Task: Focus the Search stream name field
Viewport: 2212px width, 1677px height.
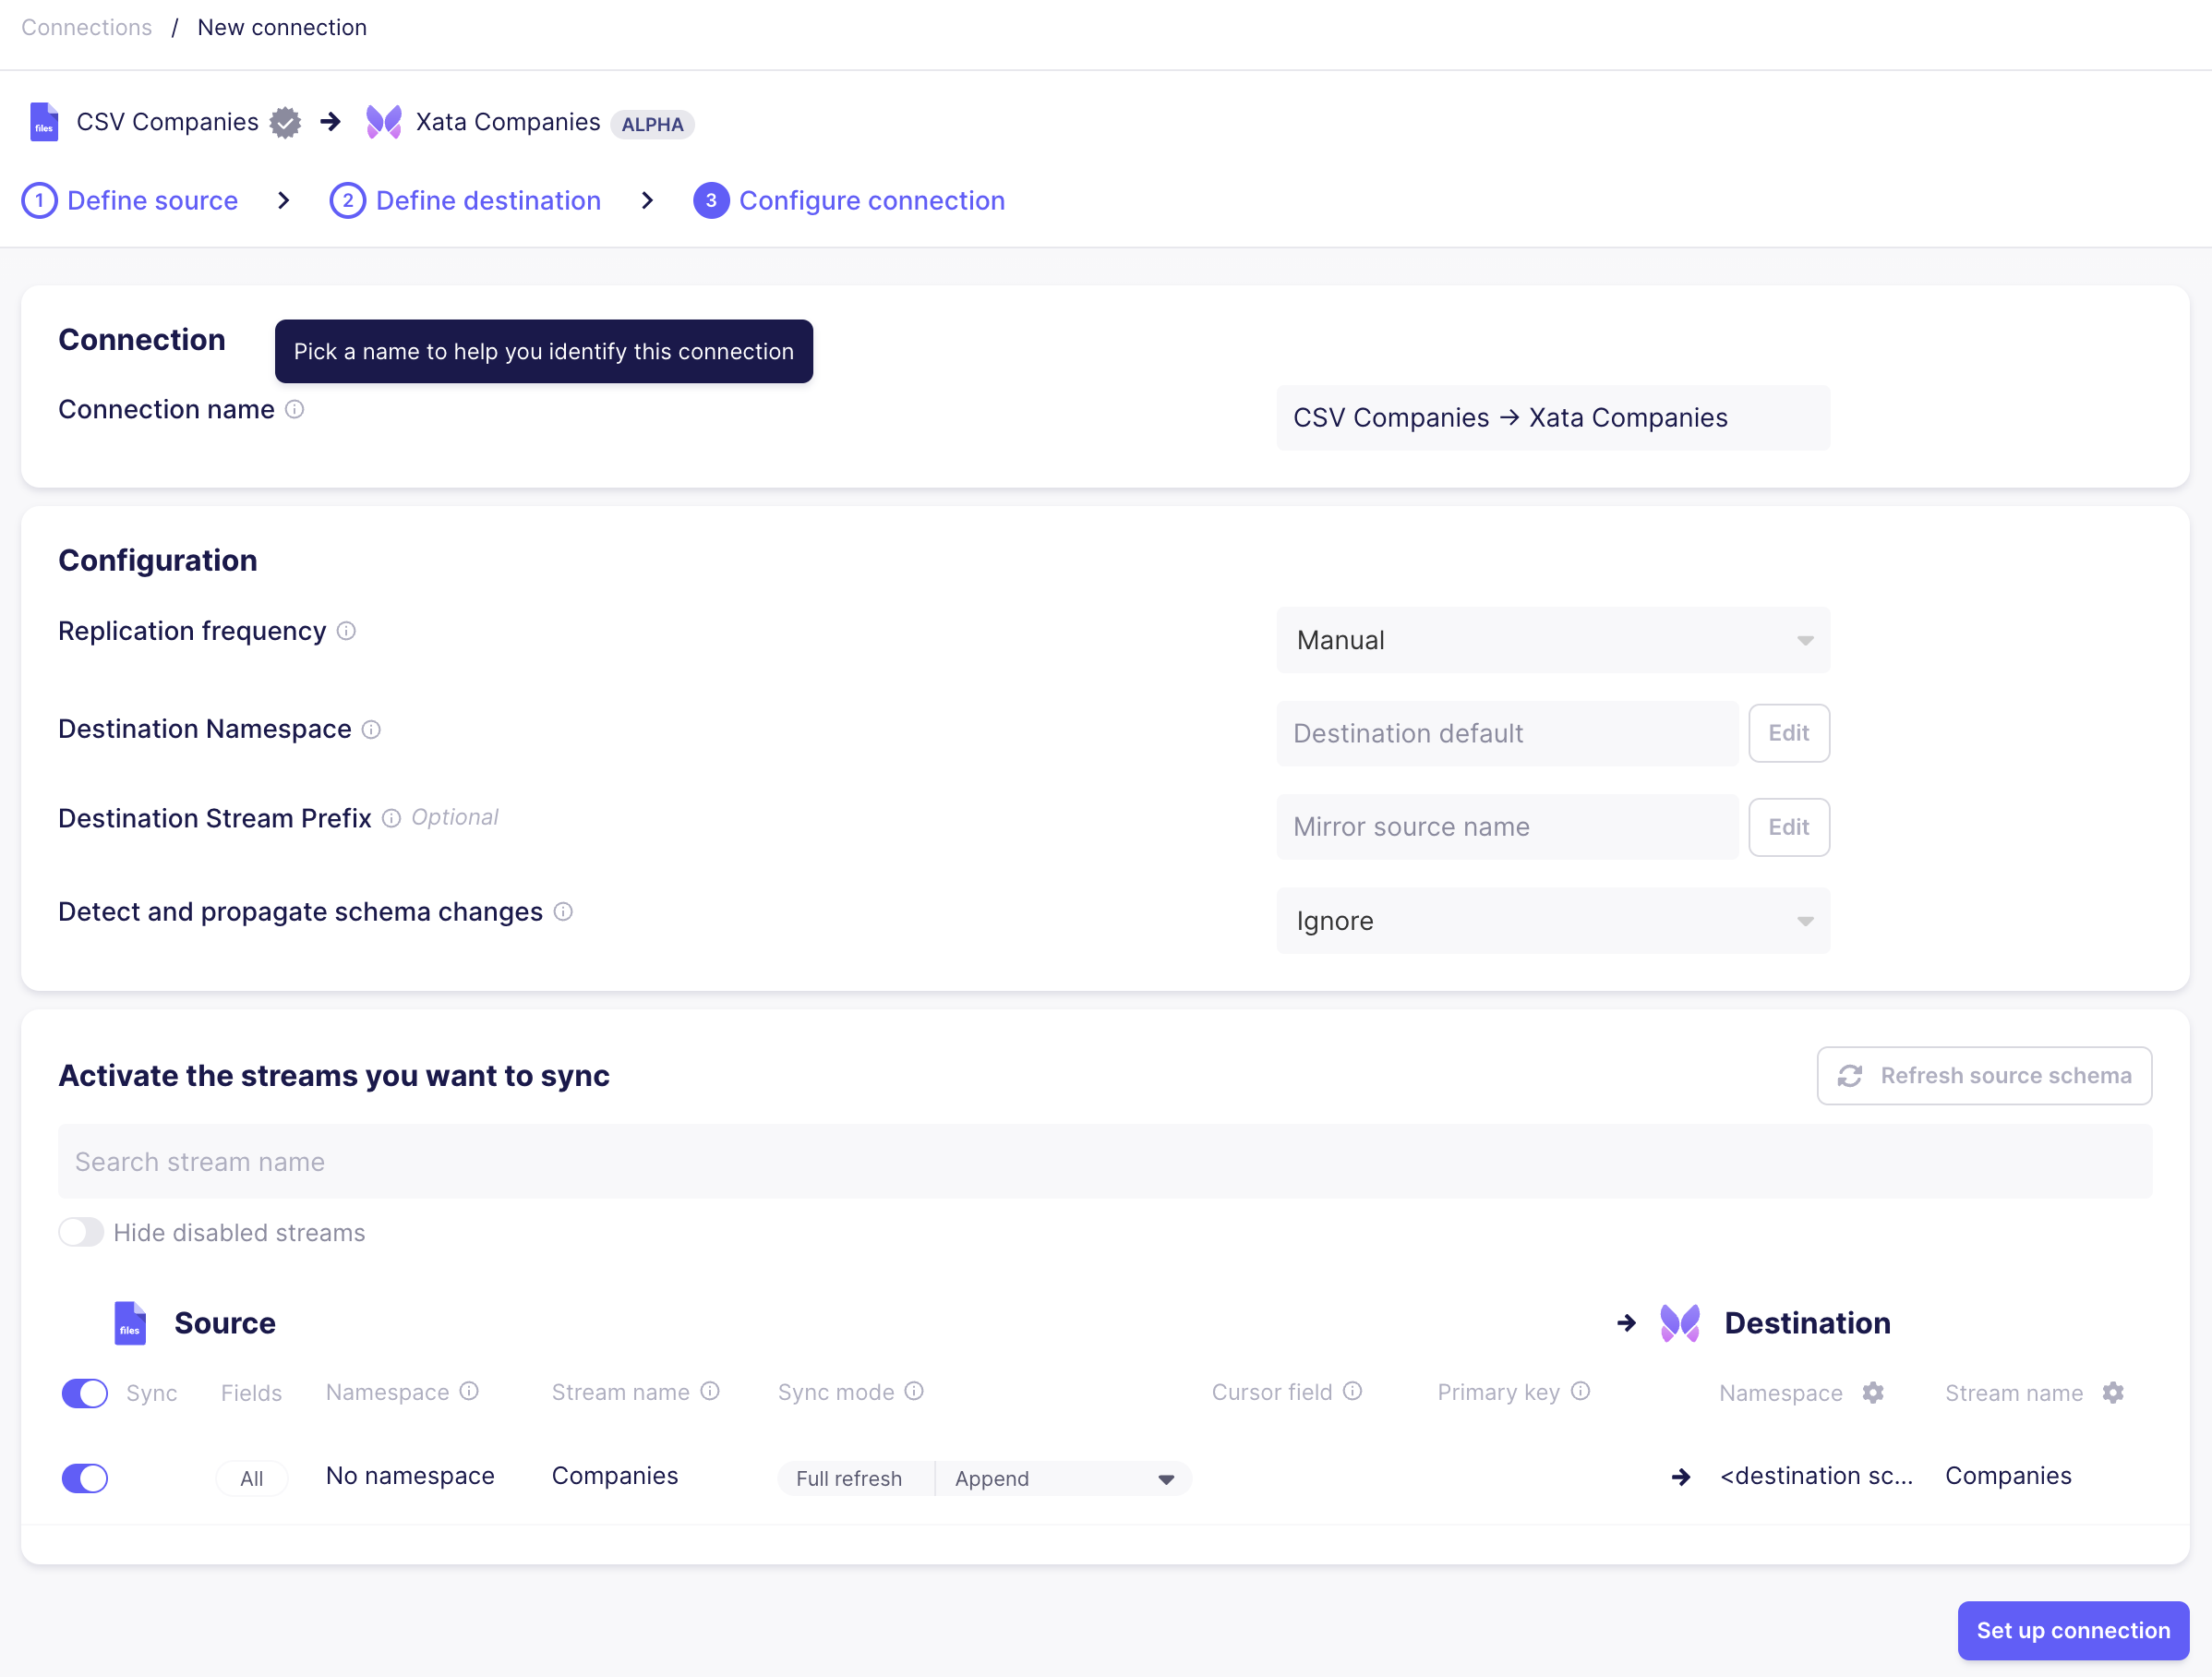Action: (1105, 1161)
